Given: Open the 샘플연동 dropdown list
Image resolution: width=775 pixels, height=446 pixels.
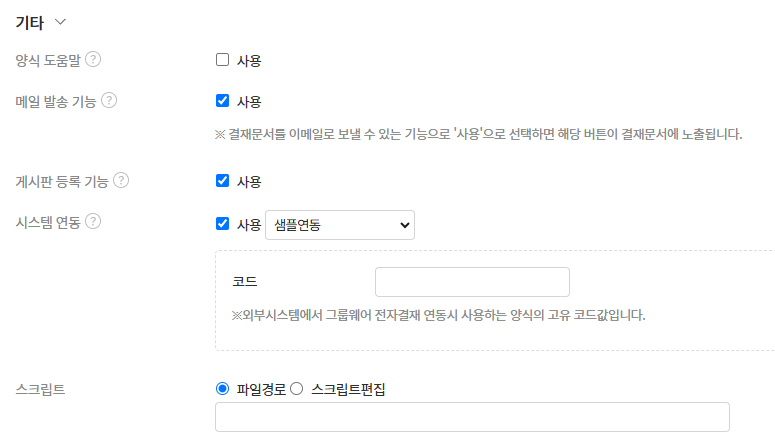Looking at the screenshot, I should [339, 225].
